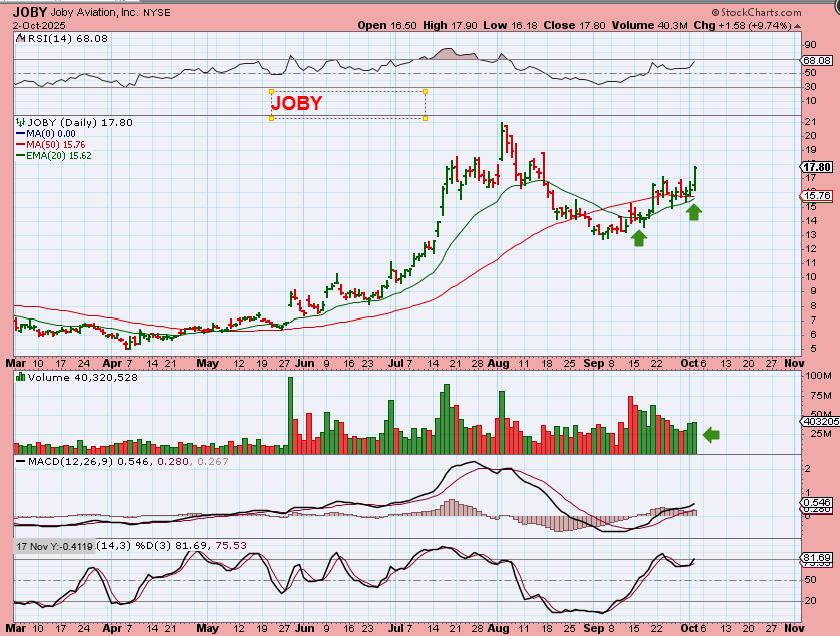Click the 403205 volume axis tag
This screenshot has width=840, height=636.
[x=820, y=422]
